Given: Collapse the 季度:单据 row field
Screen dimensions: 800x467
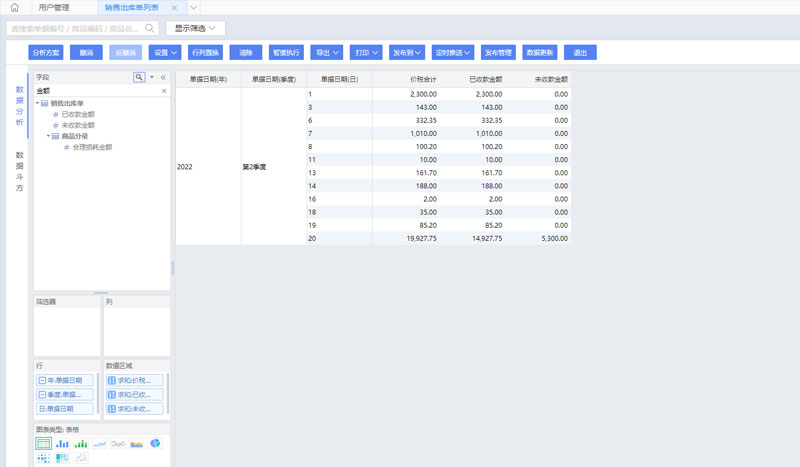Looking at the screenshot, I should (x=41, y=395).
